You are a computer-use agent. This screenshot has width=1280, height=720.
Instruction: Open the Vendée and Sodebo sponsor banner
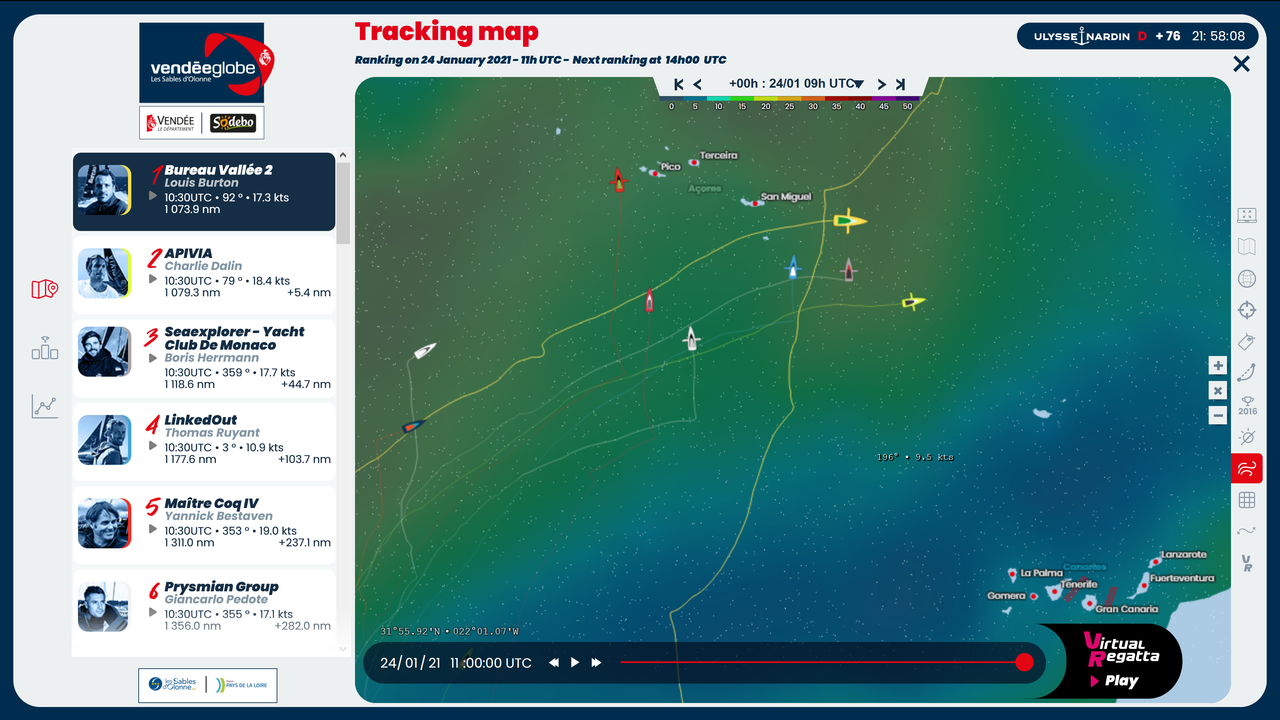(201, 122)
